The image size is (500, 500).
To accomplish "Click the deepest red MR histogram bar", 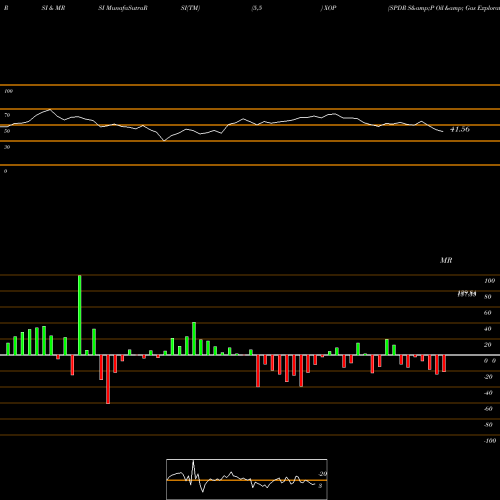I will (108, 379).
